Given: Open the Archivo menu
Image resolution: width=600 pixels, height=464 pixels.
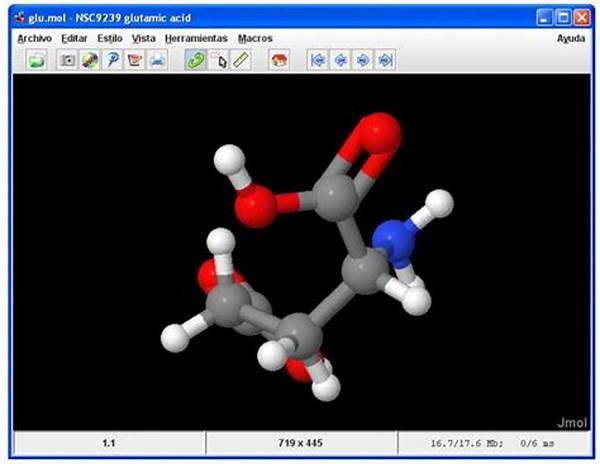Looking at the screenshot, I should [34, 38].
